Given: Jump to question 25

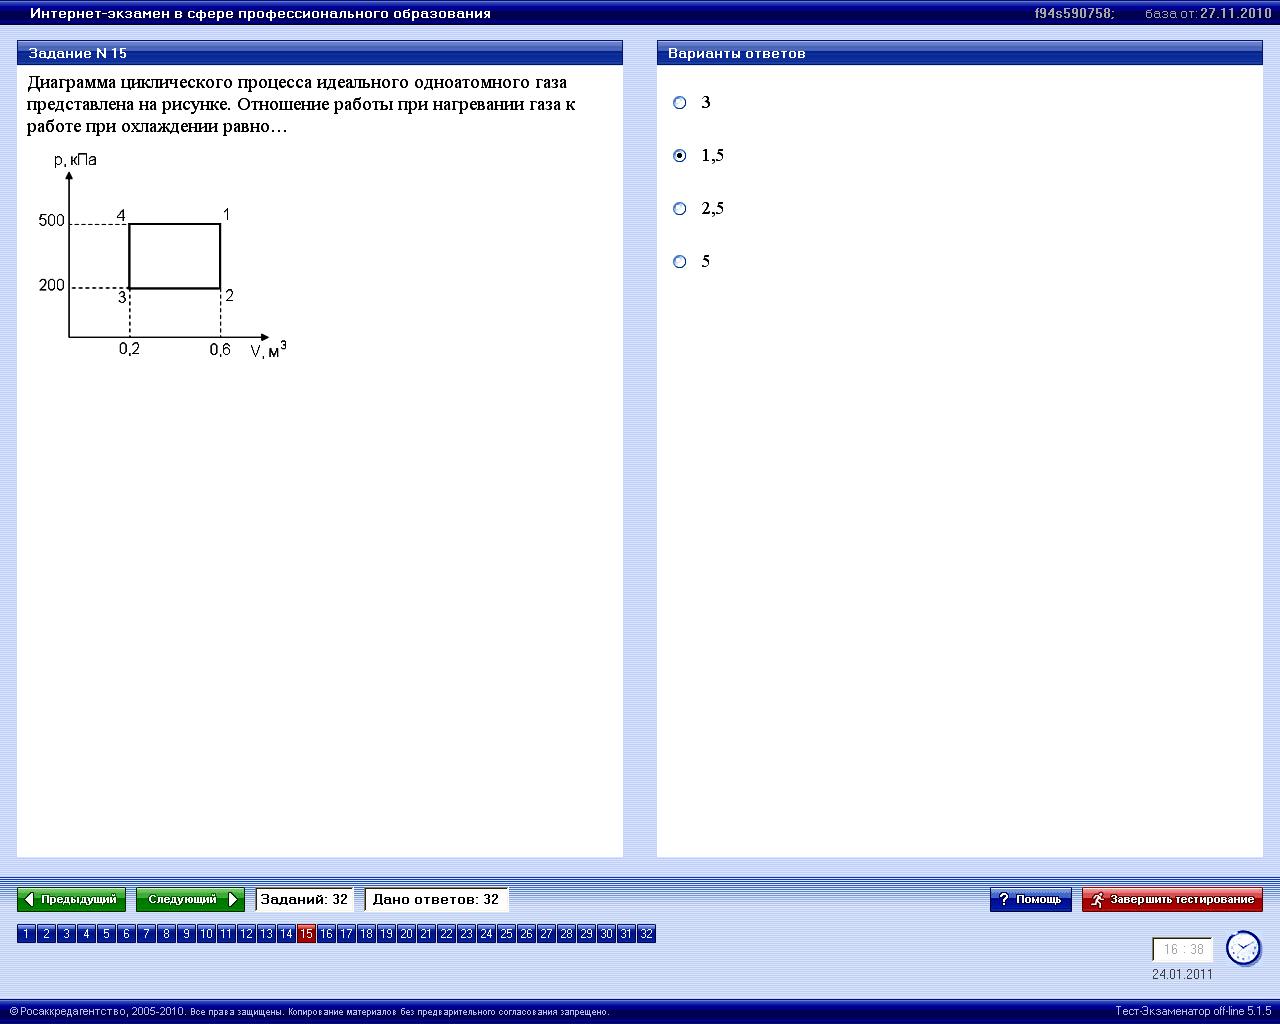Looking at the screenshot, I should 506,934.
